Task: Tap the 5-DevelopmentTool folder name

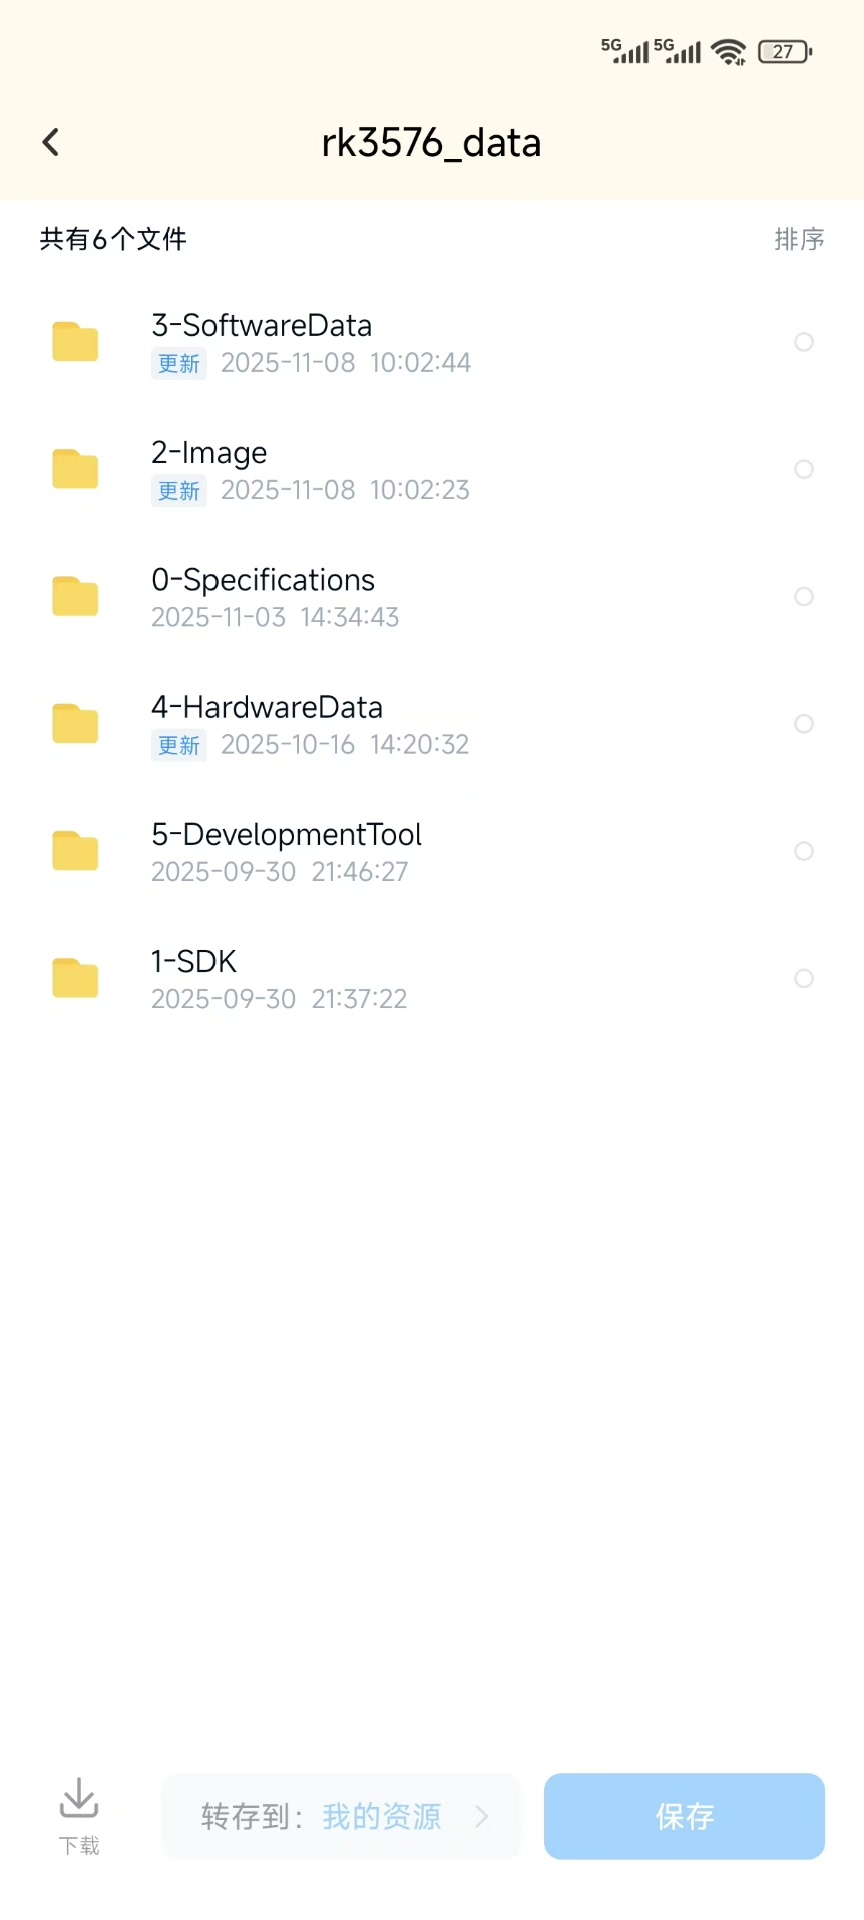Action: click(286, 834)
